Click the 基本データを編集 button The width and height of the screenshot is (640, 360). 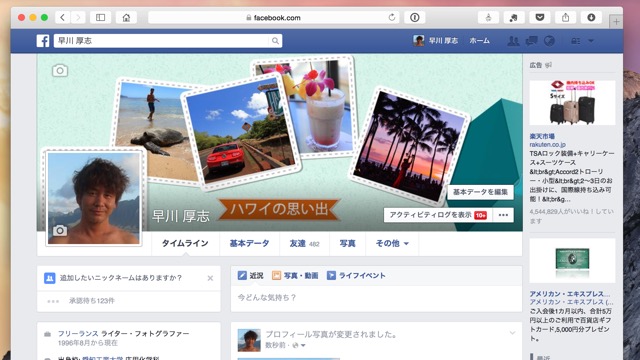click(x=480, y=192)
